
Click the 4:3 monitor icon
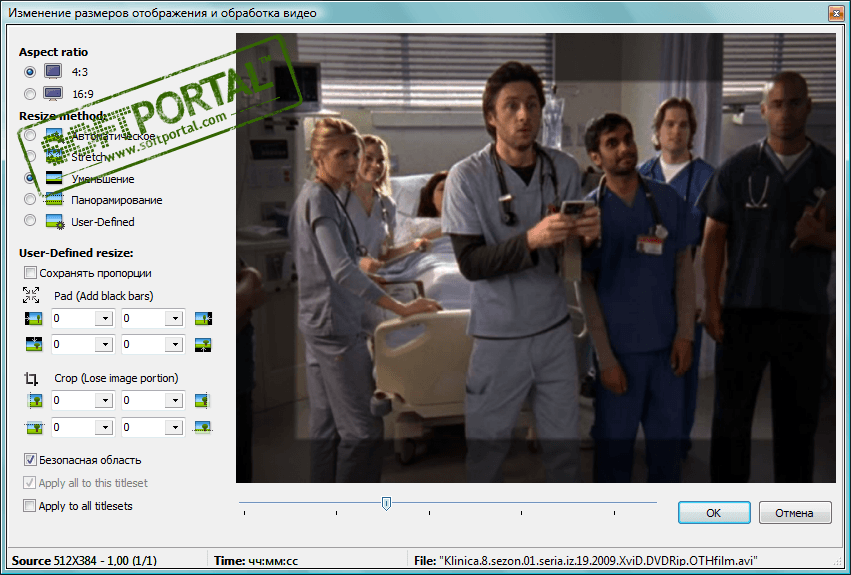coord(53,71)
